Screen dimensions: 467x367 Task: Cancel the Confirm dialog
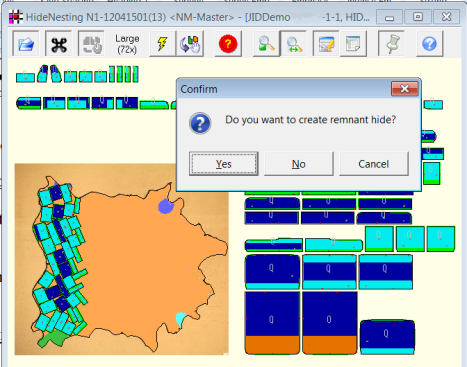[374, 164]
